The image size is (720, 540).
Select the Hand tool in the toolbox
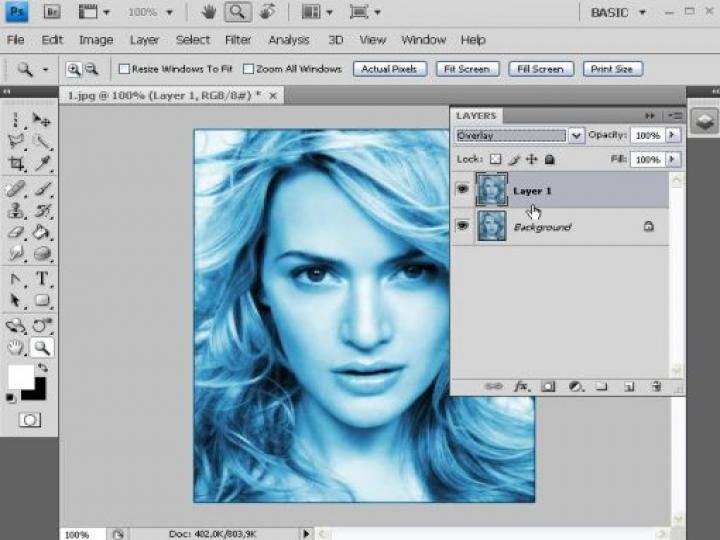coord(16,348)
